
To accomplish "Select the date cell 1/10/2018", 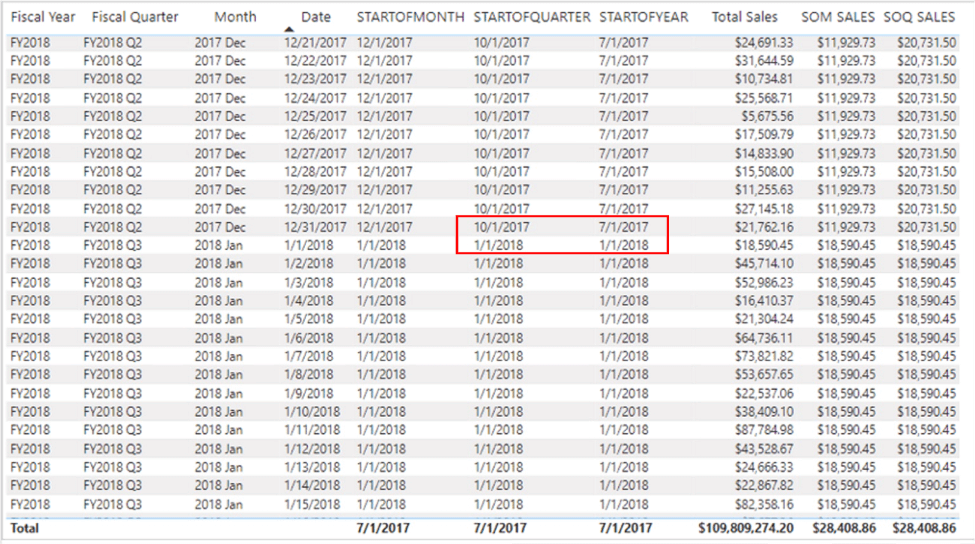I will click(x=312, y=411).
